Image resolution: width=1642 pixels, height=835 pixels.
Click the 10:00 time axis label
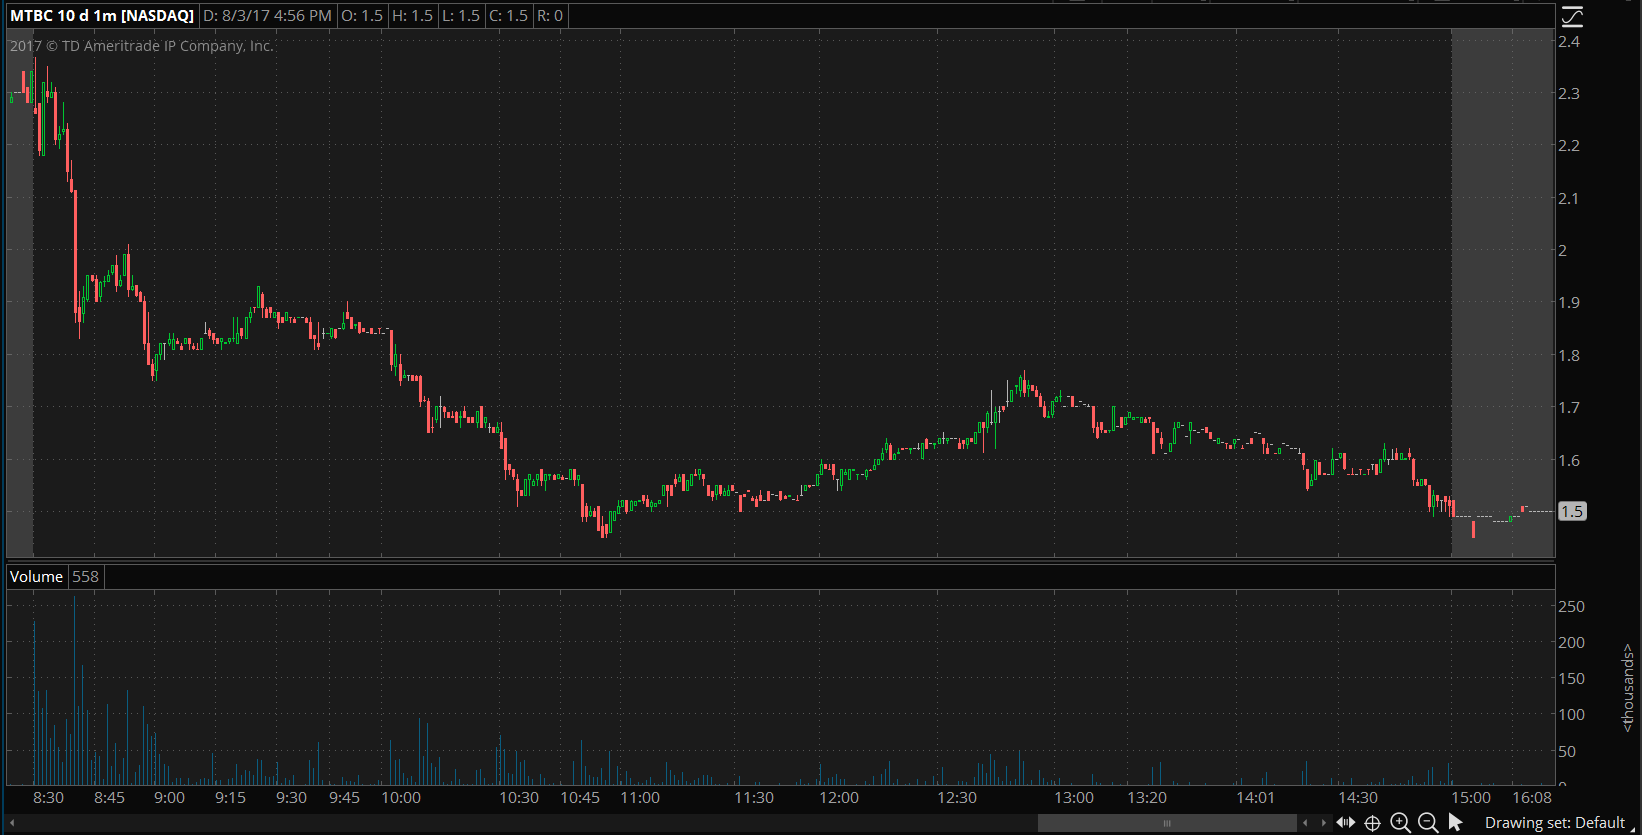[401, 797]
